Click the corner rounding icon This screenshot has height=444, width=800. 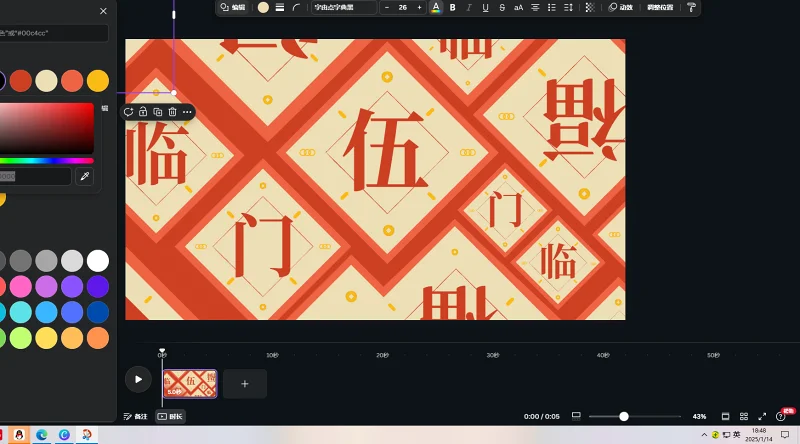(x=296, y=7)
